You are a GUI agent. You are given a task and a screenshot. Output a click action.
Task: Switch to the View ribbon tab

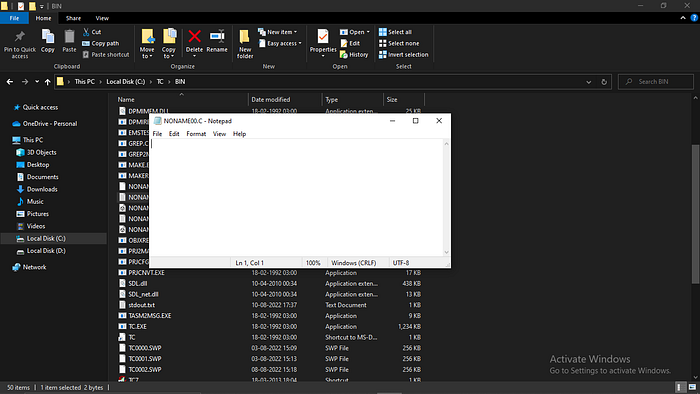click(x=102, y=18)
